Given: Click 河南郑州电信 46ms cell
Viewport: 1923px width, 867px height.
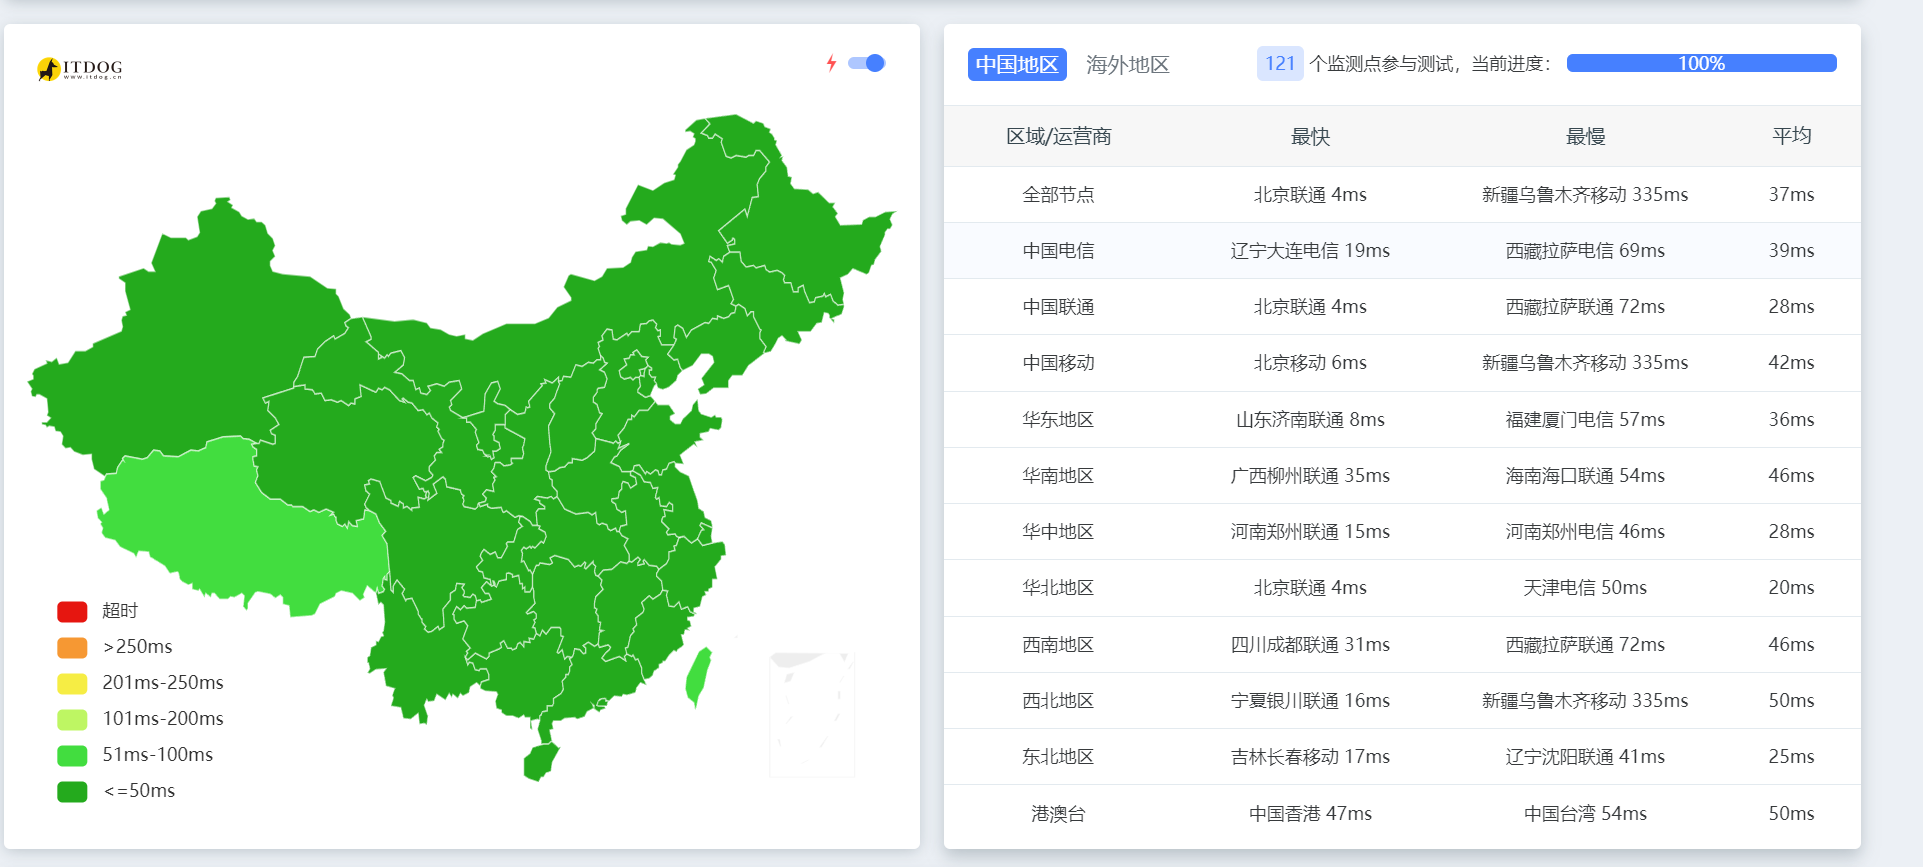Looking at the screenshot, I should click(x=1585, y=531).
